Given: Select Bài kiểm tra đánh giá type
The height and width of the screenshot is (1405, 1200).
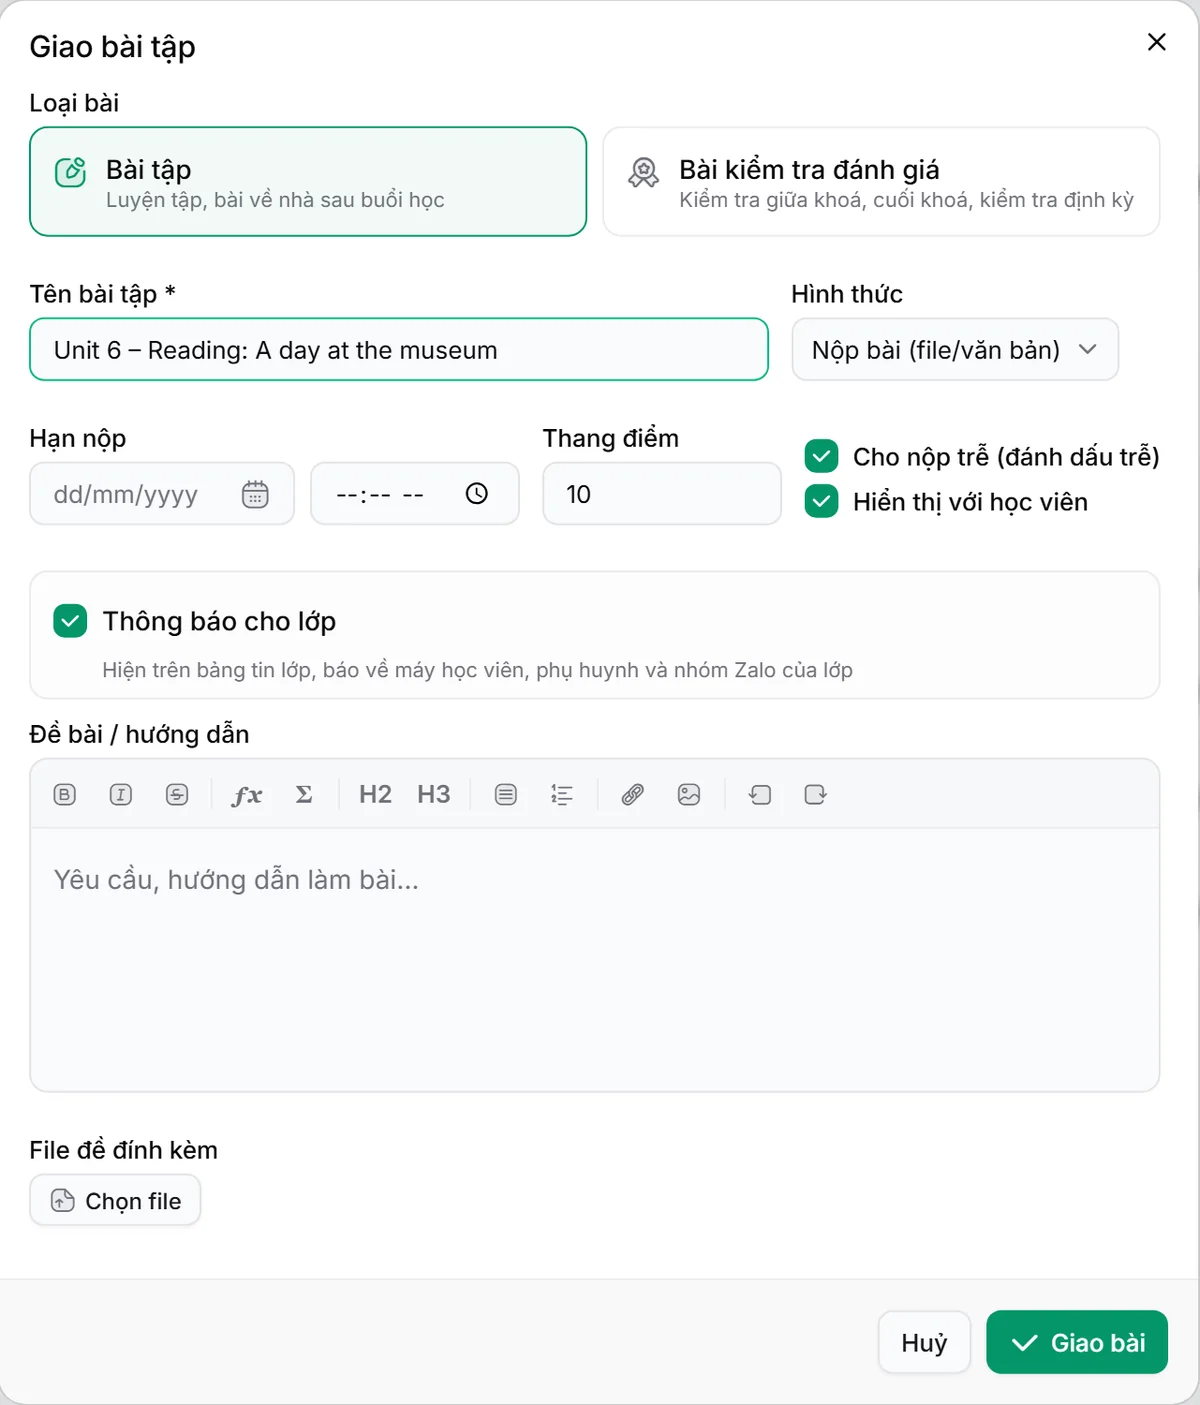Looking at the screenshot, I should click(881, 182).
